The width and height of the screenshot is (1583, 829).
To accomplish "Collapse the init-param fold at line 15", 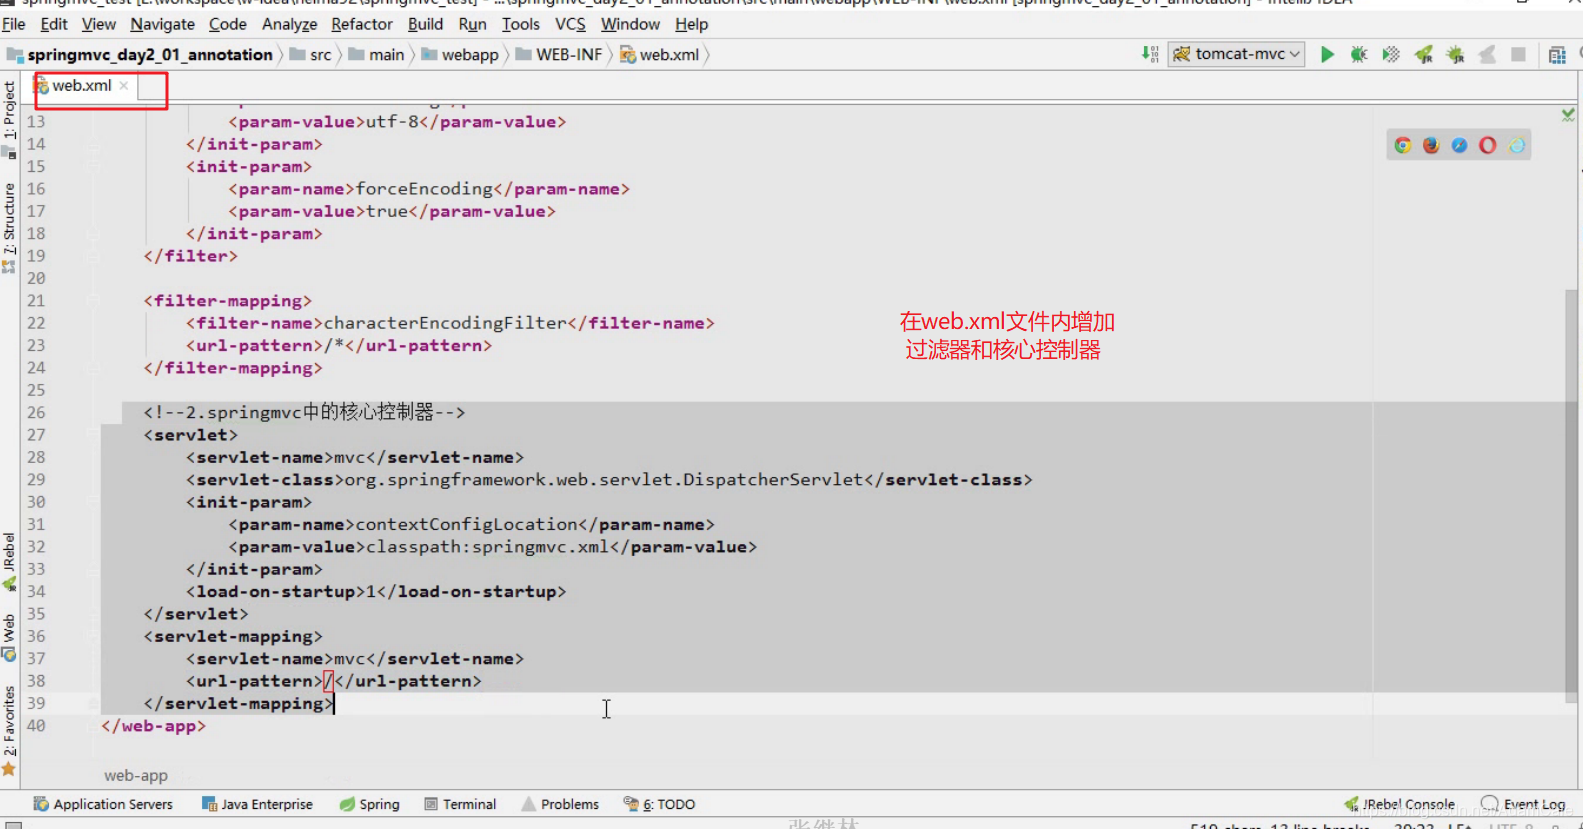I will (93, 167).
